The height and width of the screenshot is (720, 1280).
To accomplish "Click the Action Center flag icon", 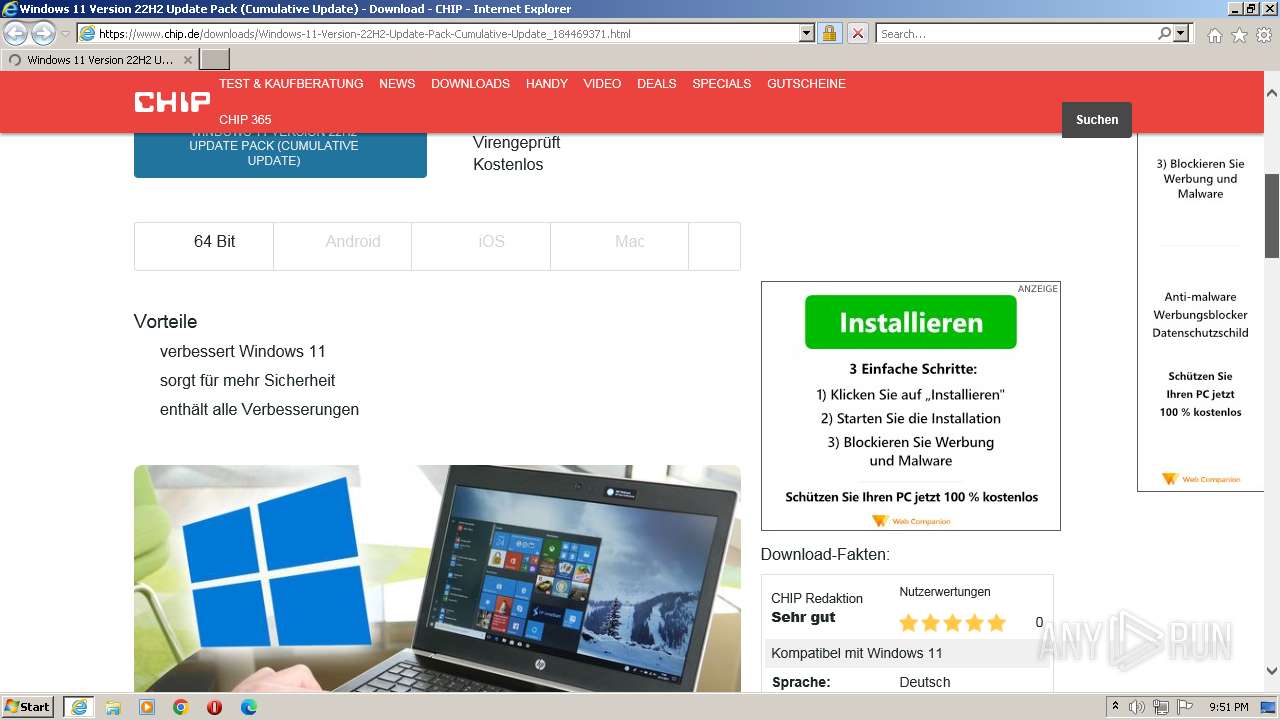I will [1185, 707].
